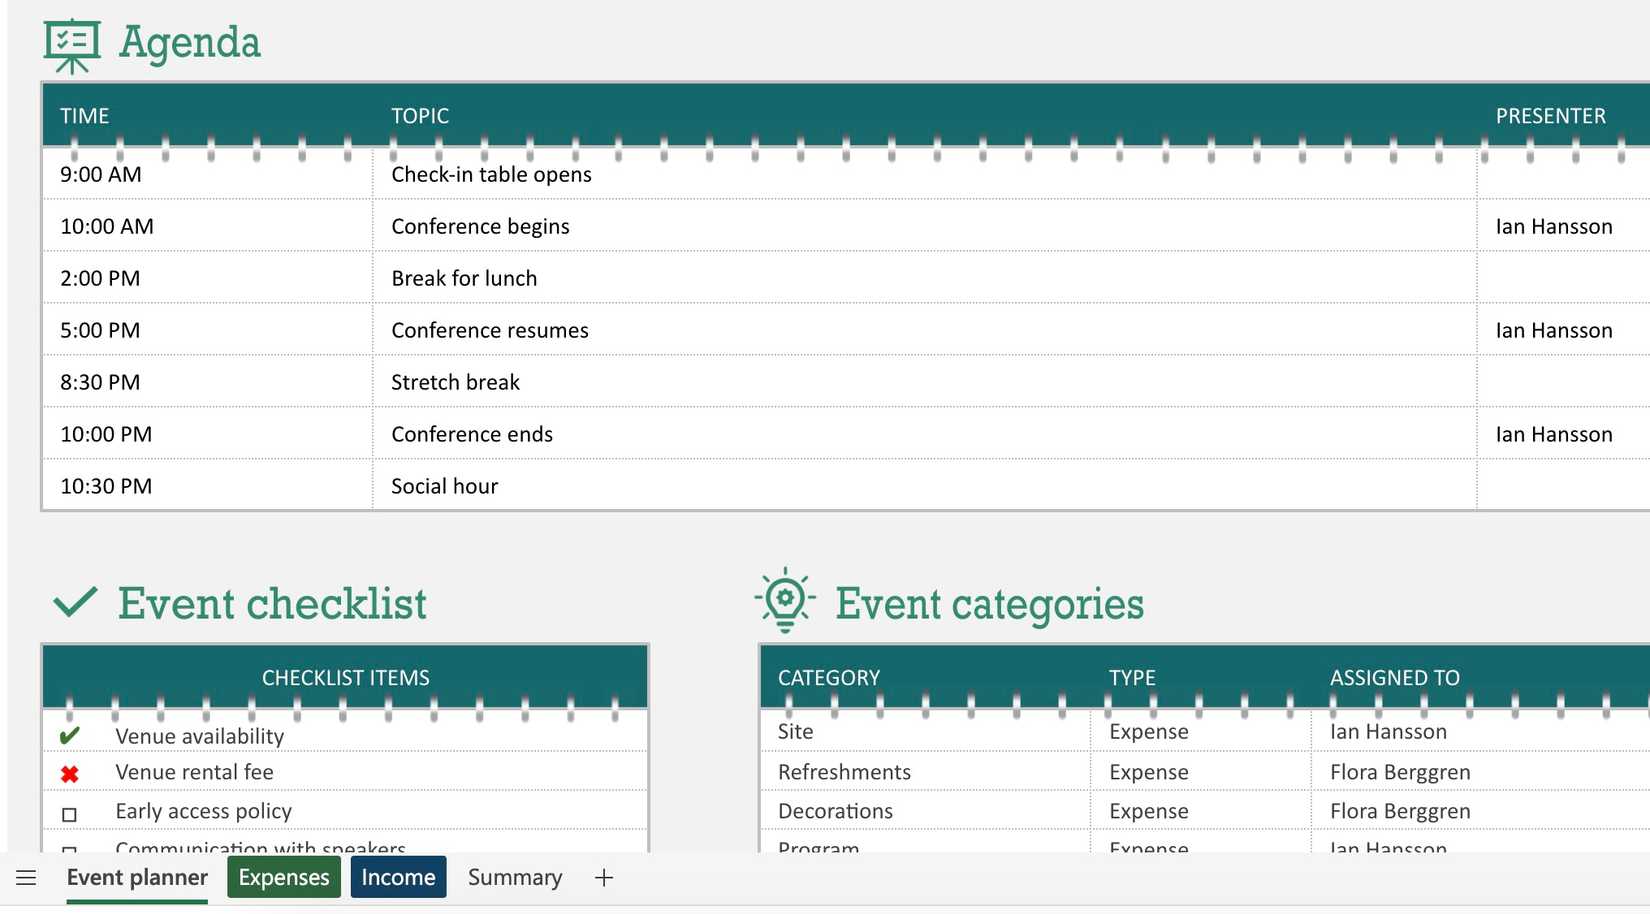This screenshot has height=914, width=1650.
Task: Select the Stretch break topic cell
Action: click(x=455, y=381)
